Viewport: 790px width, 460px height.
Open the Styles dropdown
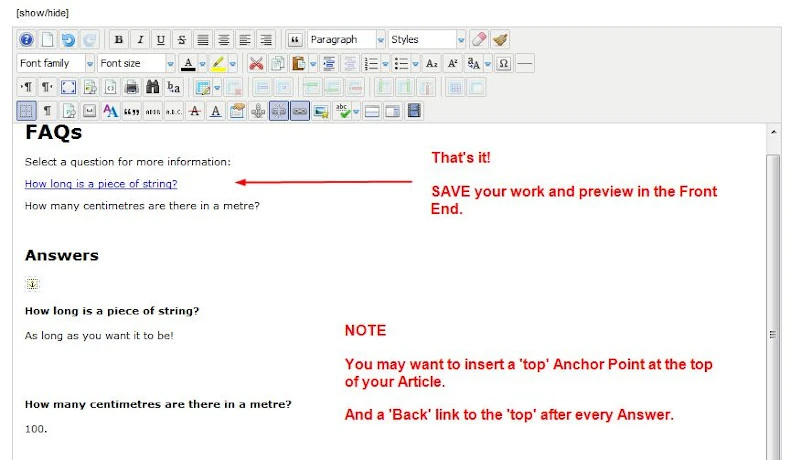pos(427,39)
